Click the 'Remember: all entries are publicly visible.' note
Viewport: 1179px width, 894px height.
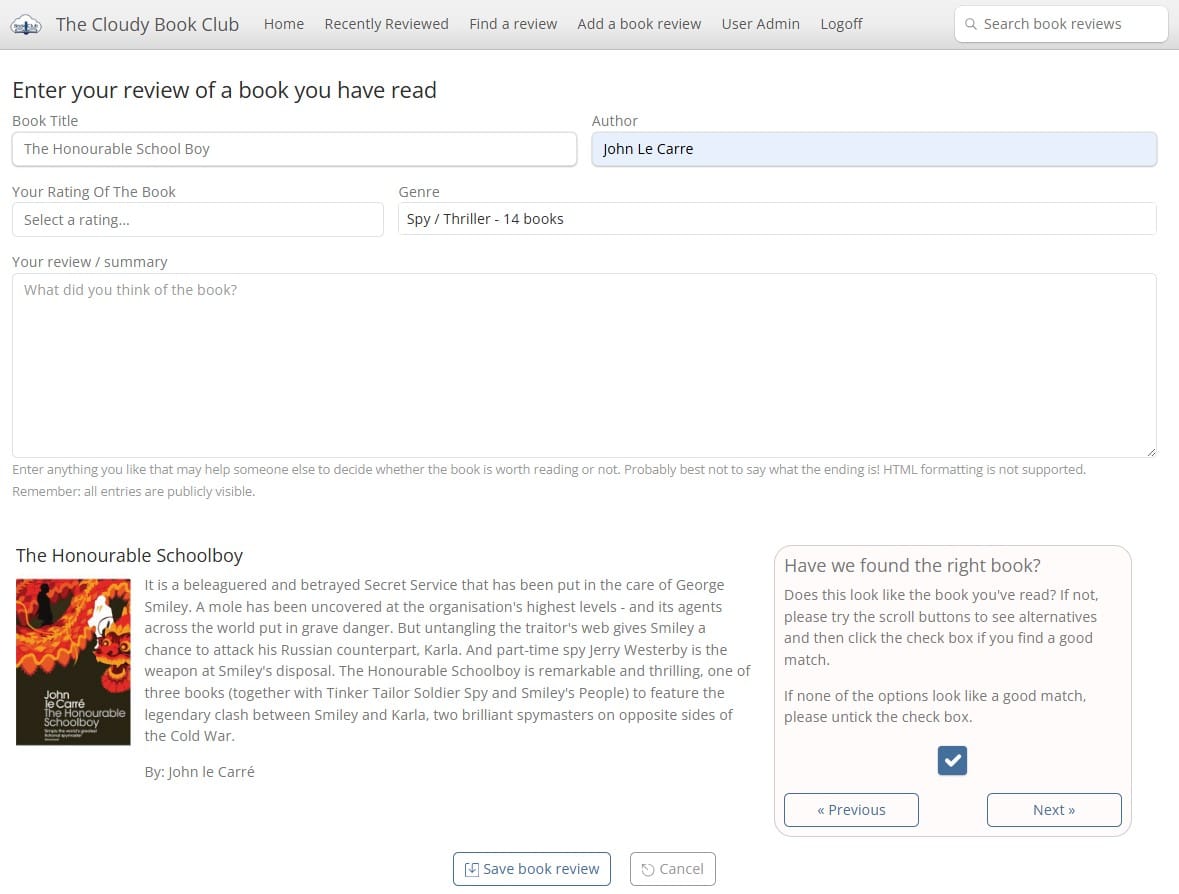pyautogui.click(x=133, y=491)
